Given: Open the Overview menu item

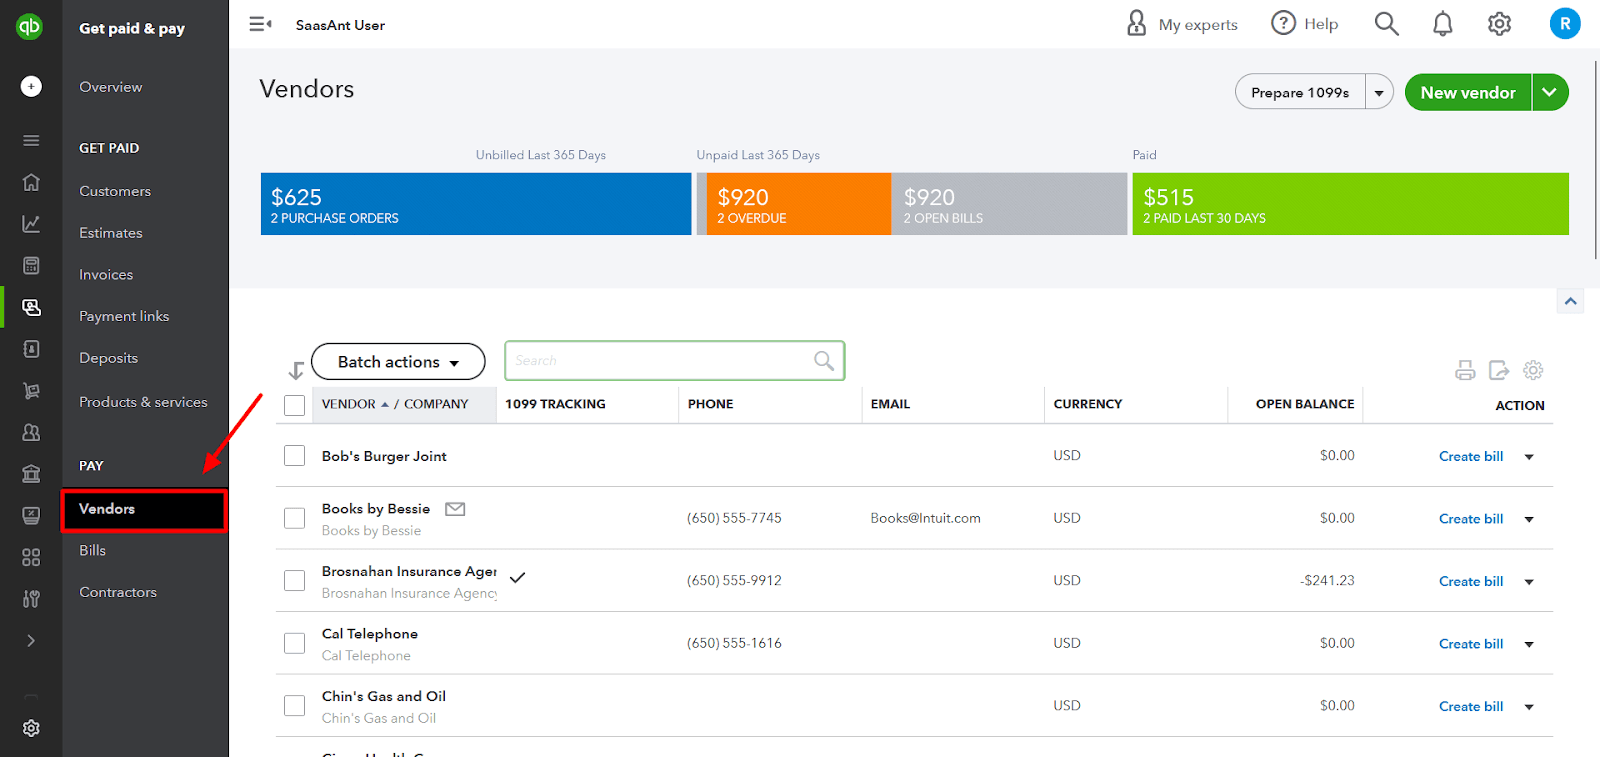Looking at the screenshot, I should pos(111,87).
